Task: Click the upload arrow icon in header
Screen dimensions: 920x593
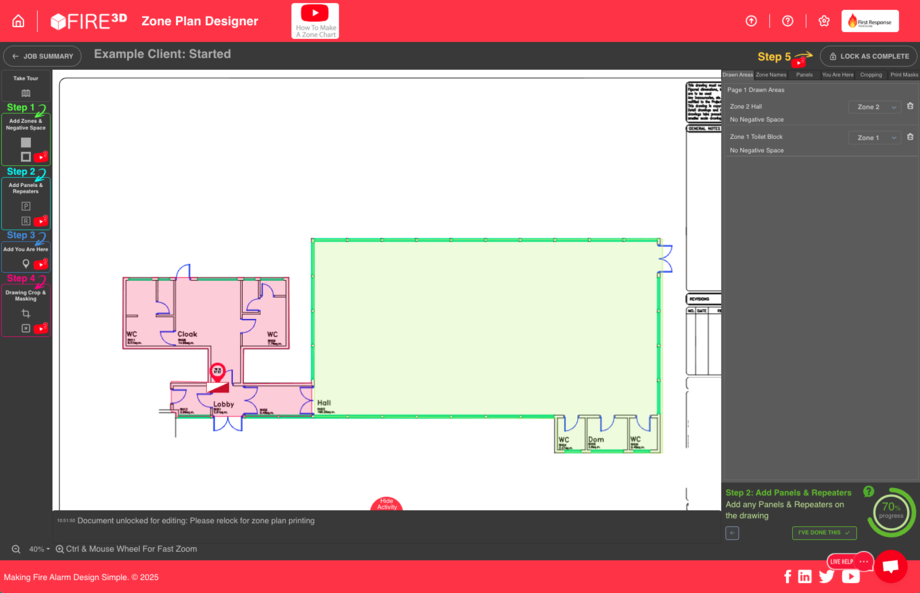Action: tap(751, 21)
